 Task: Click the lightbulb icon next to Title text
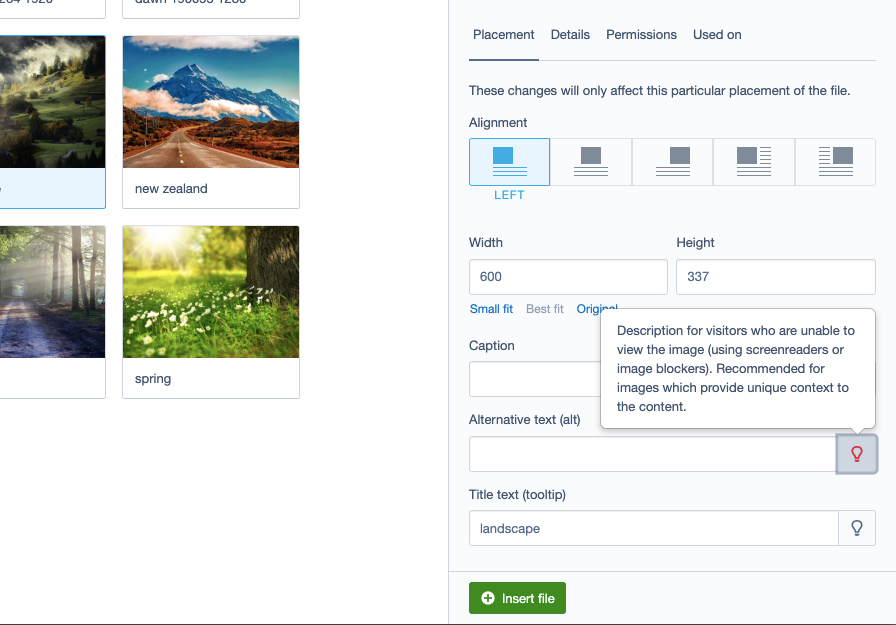coord(856,528)
